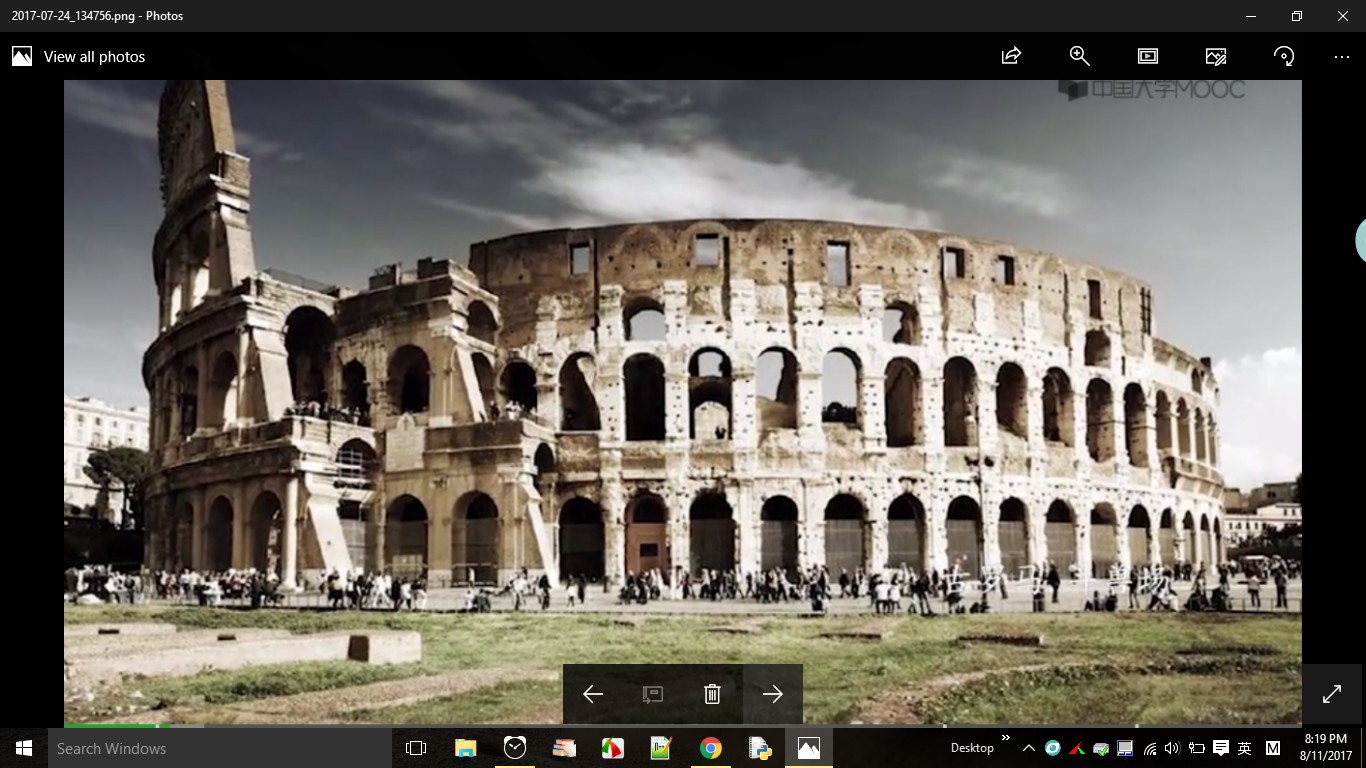
Task: Open the Edit & Draw image tool
Action: click(x=1215, y=56)
